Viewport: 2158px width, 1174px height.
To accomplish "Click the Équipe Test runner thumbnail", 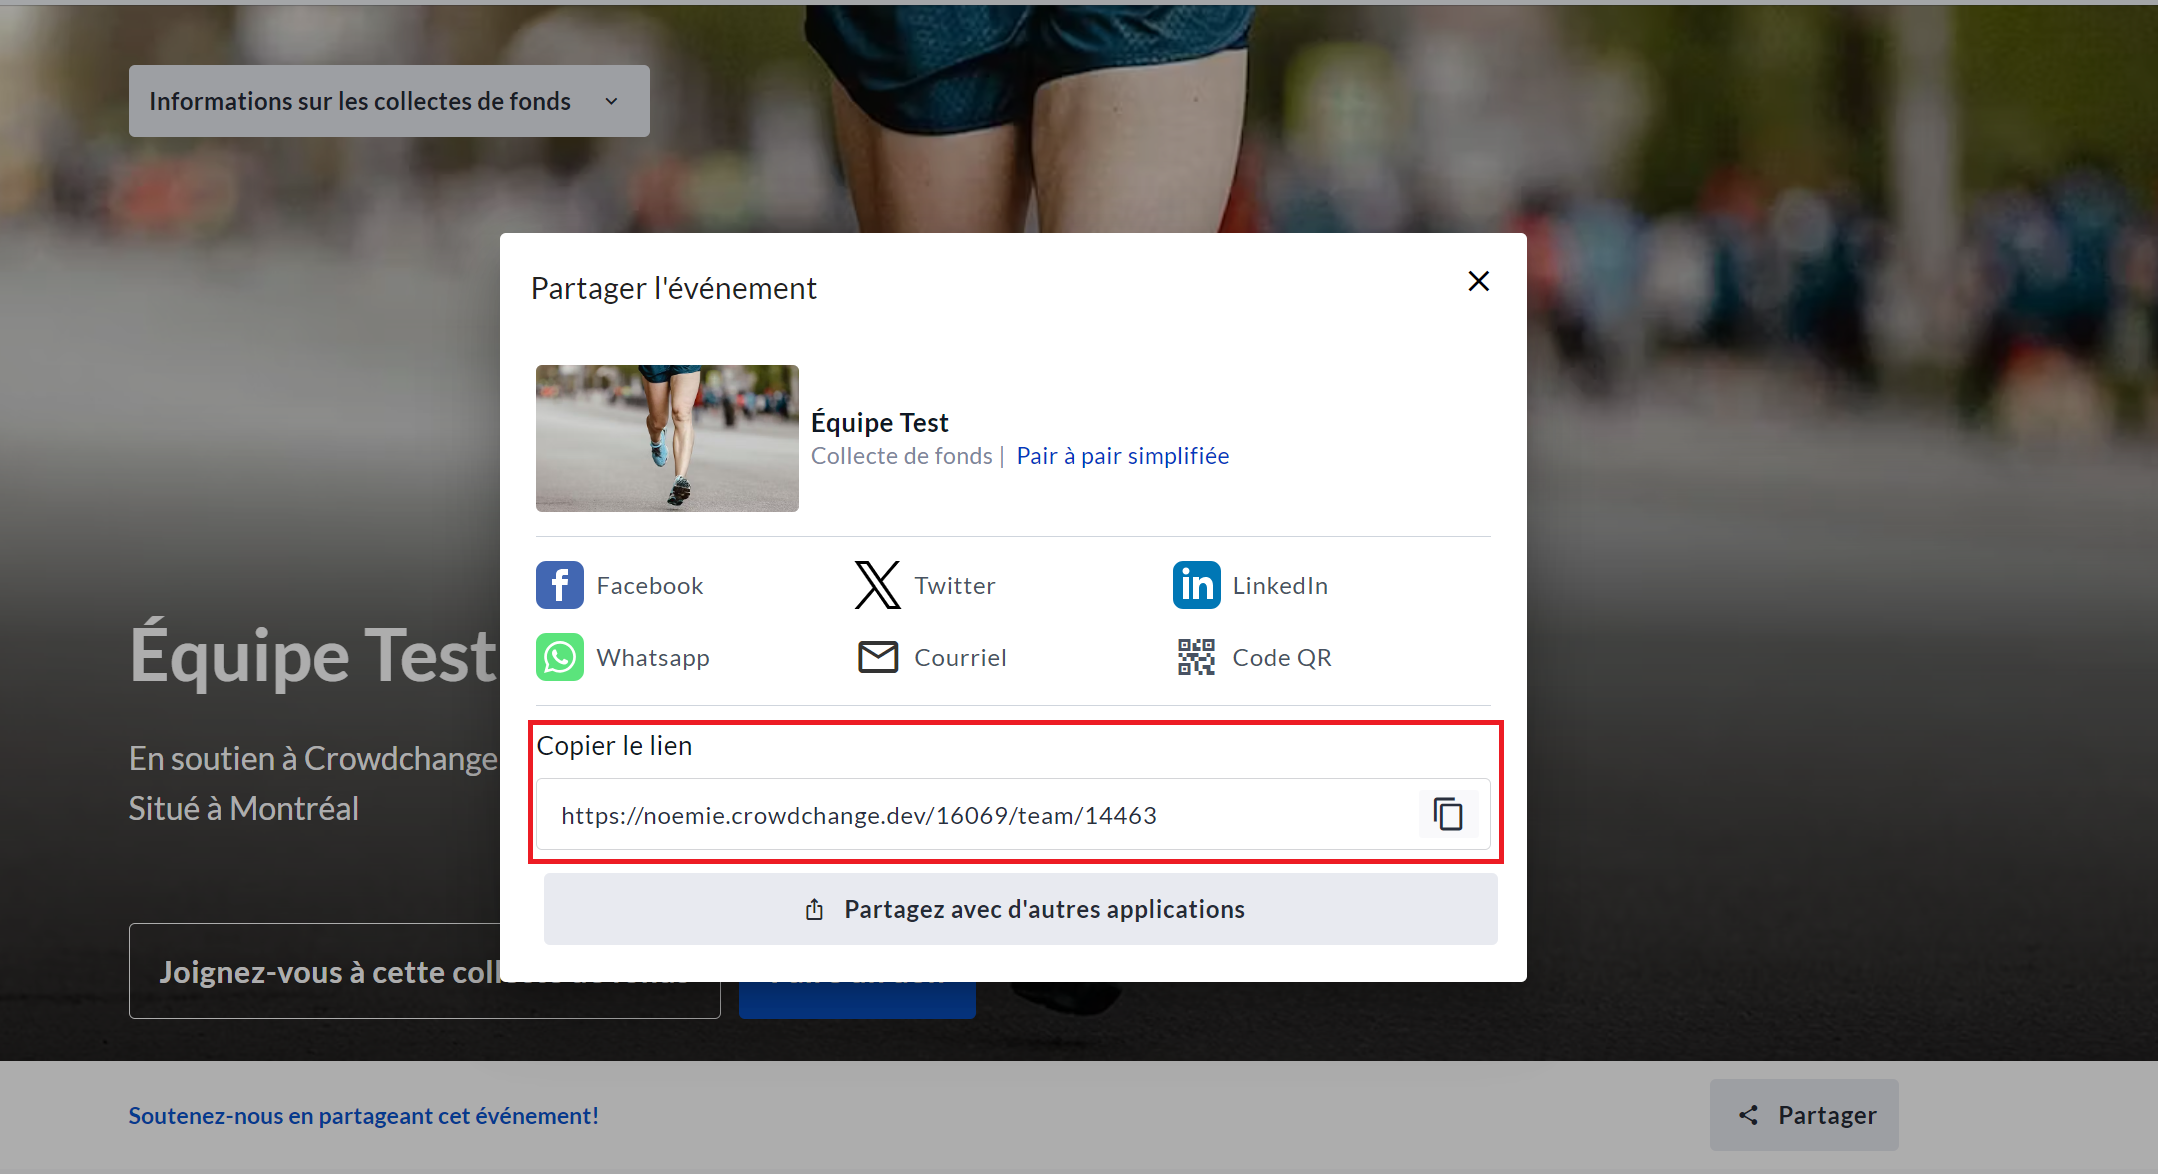I will pyautogui.click(x=667, y=438).
